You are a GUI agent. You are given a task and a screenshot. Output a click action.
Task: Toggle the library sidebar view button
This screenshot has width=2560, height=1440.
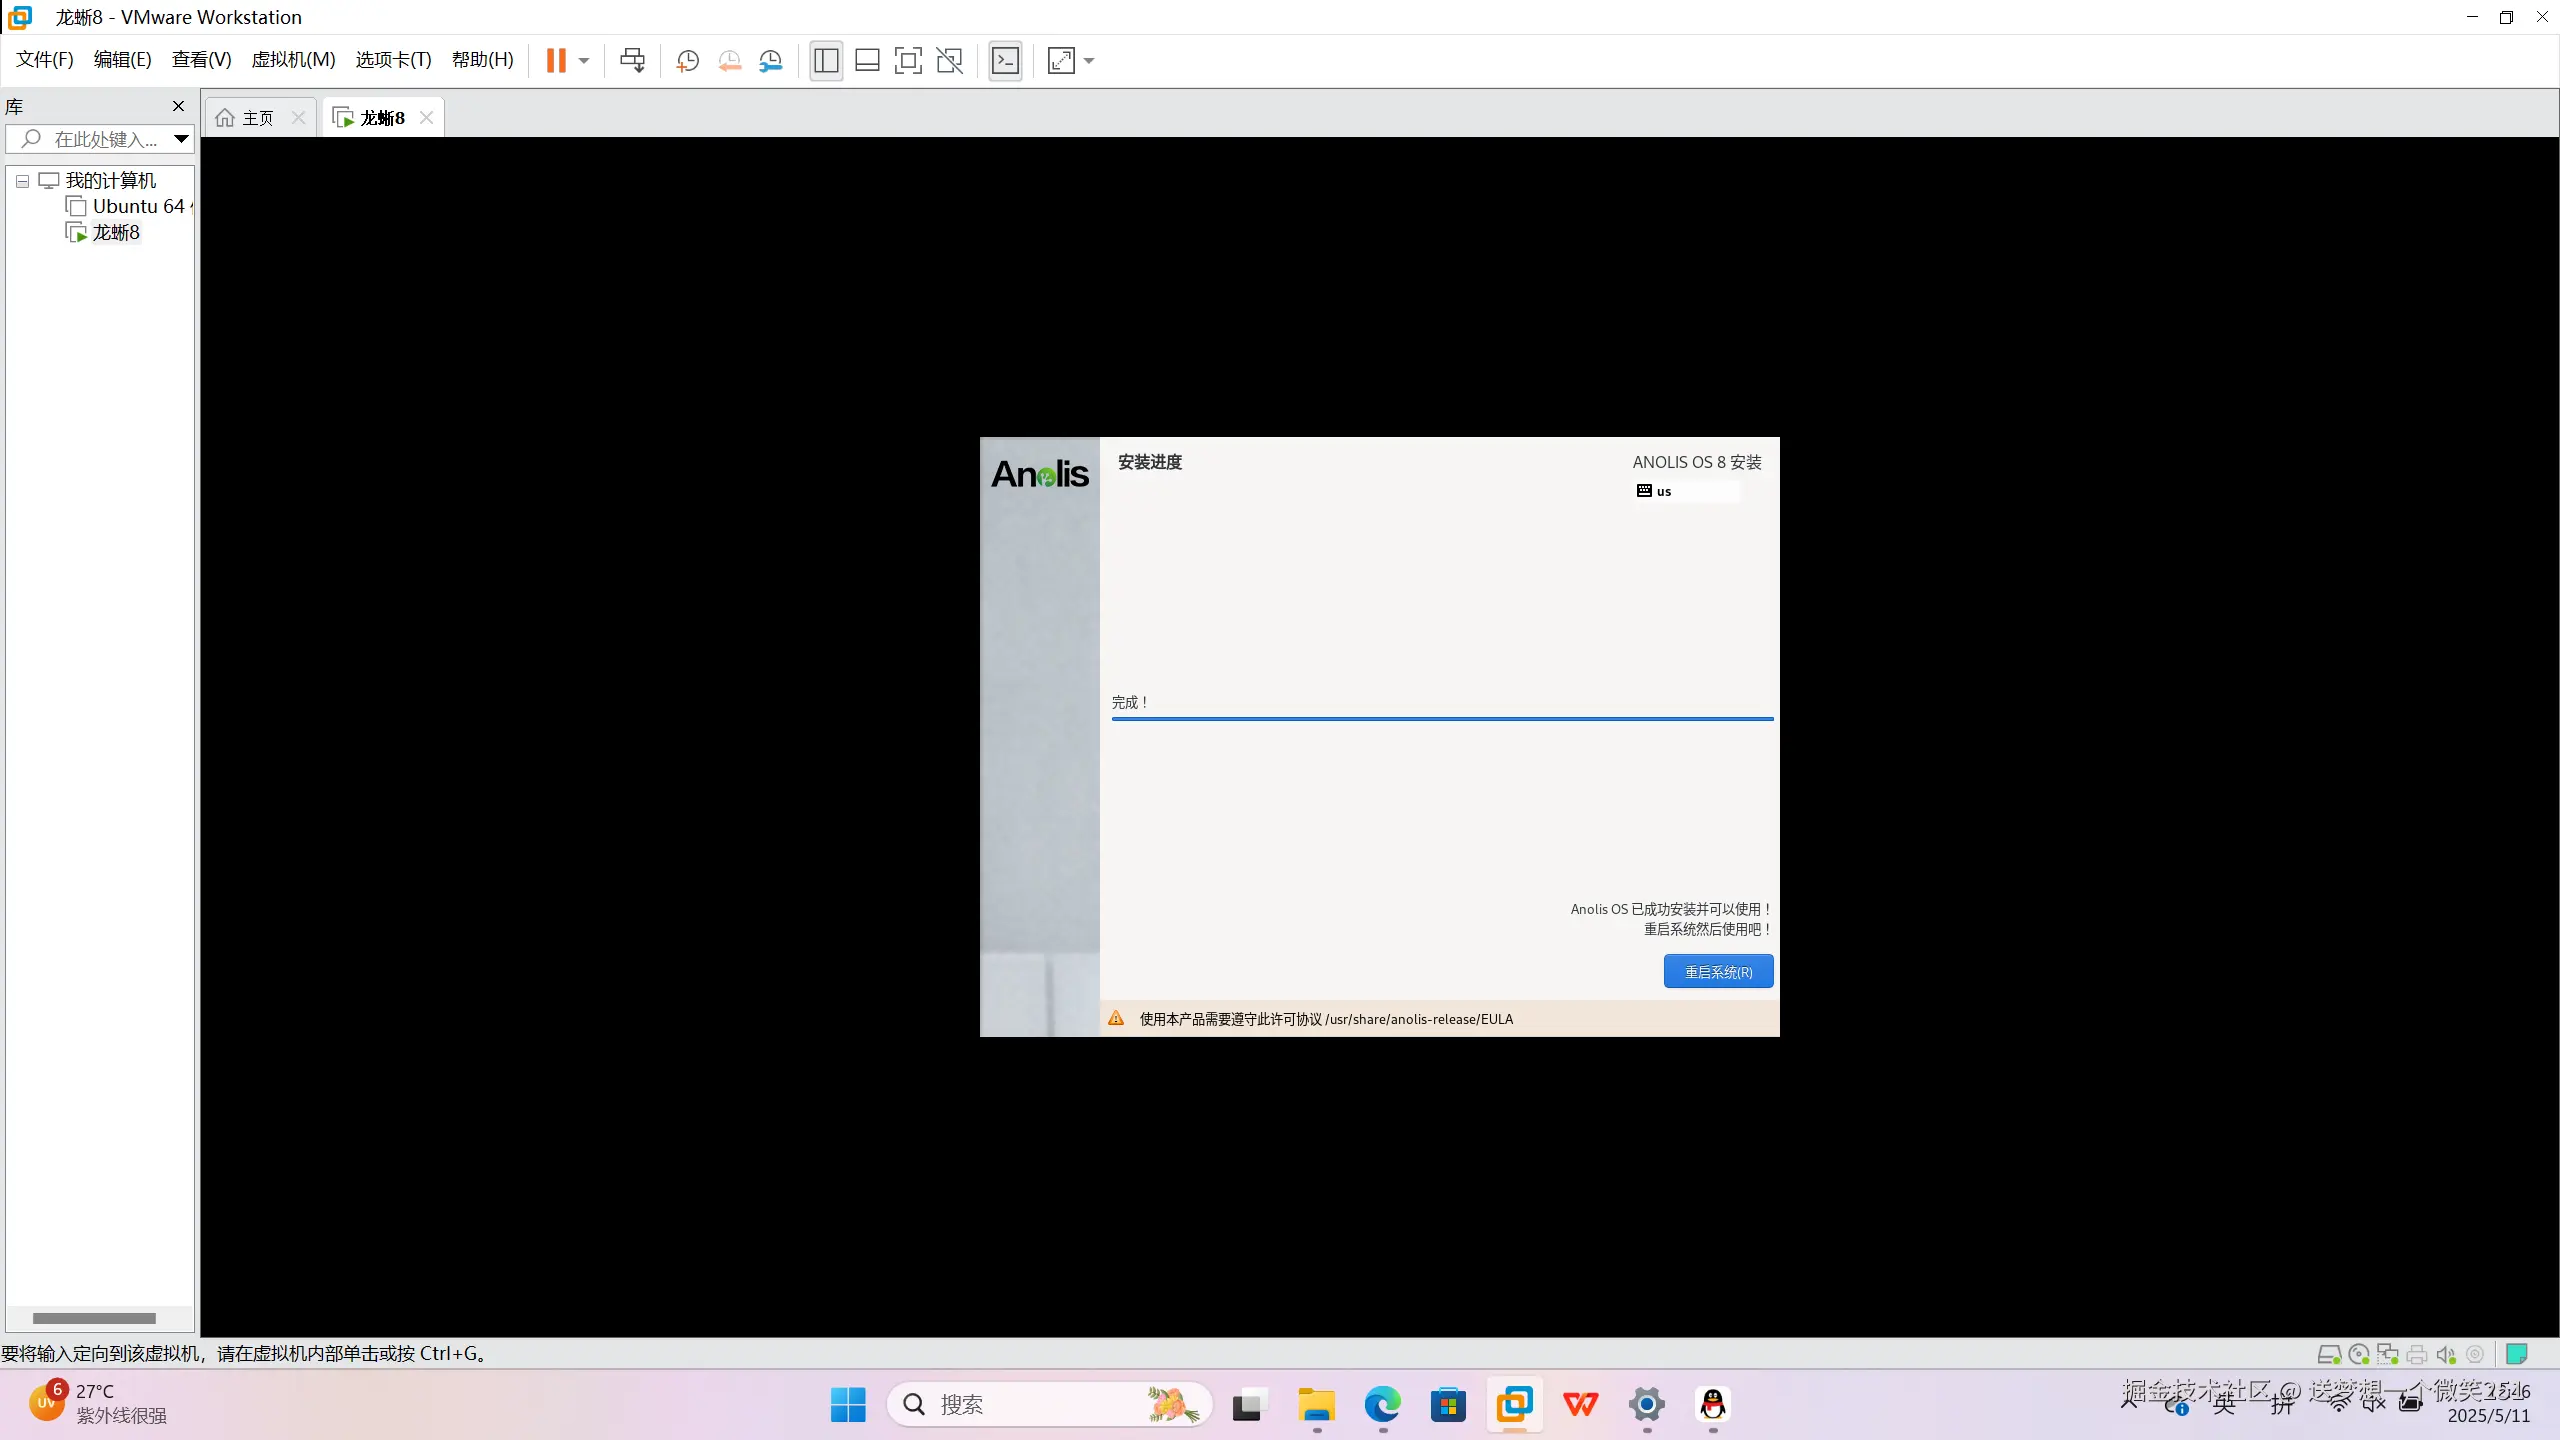826,60
